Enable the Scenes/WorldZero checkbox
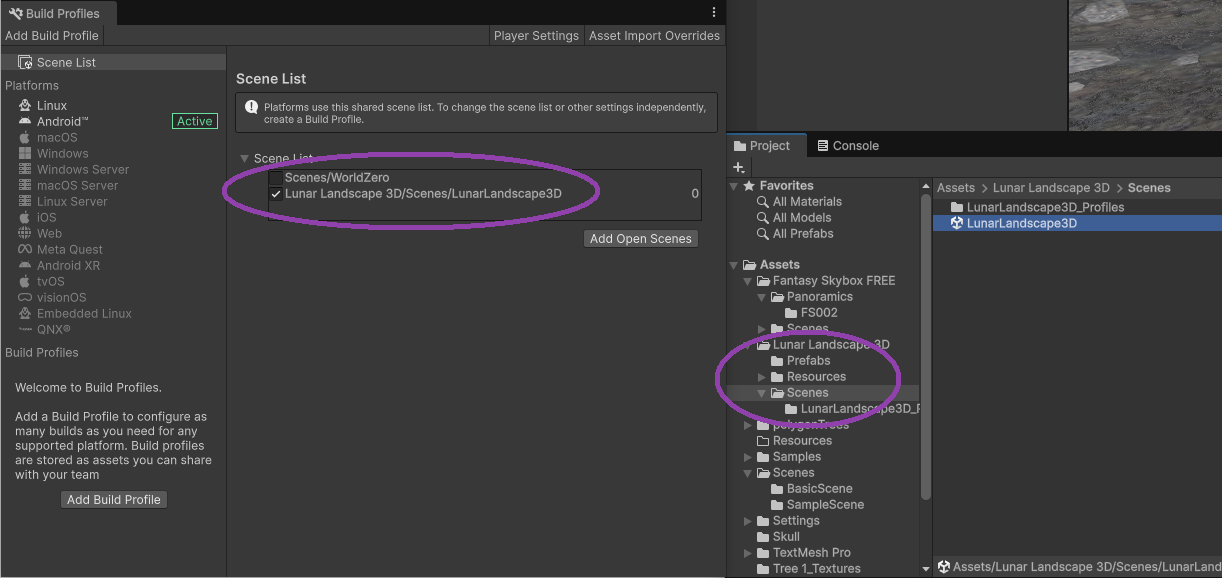Viewport: 1222px width, 578px height. tap(276, 177)
